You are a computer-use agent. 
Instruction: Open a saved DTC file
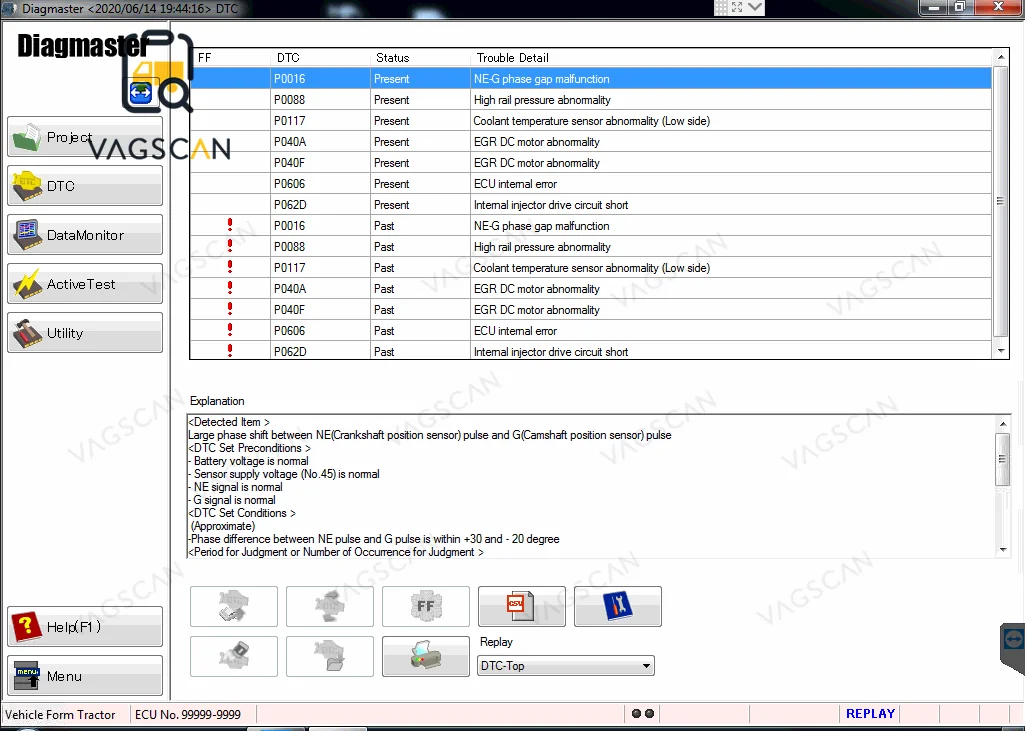coord(330,656)
